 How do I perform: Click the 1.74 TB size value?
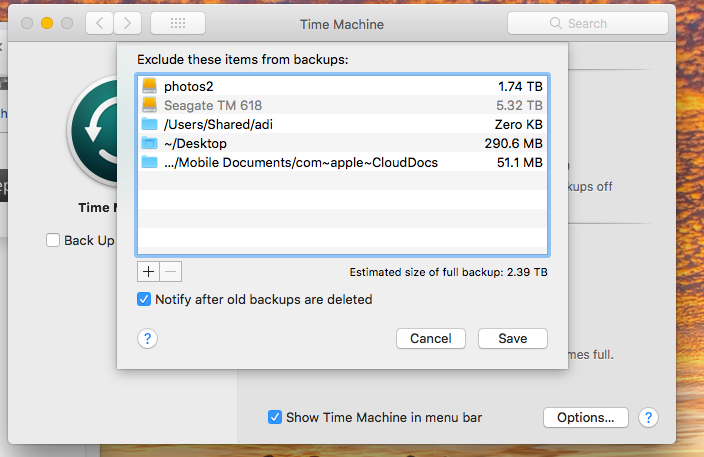(520, 86)
